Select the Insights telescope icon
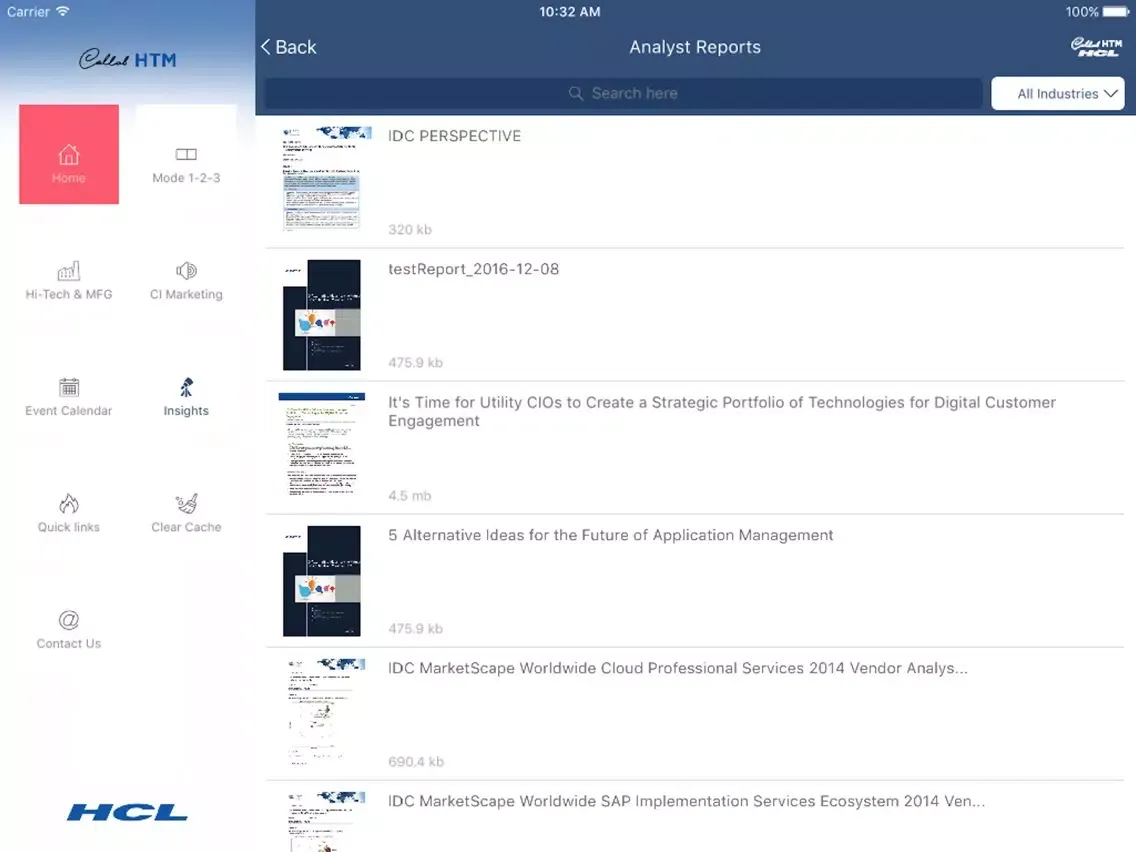The height and width of the screenshot is (852, 1136). click(x=186, y=388)
